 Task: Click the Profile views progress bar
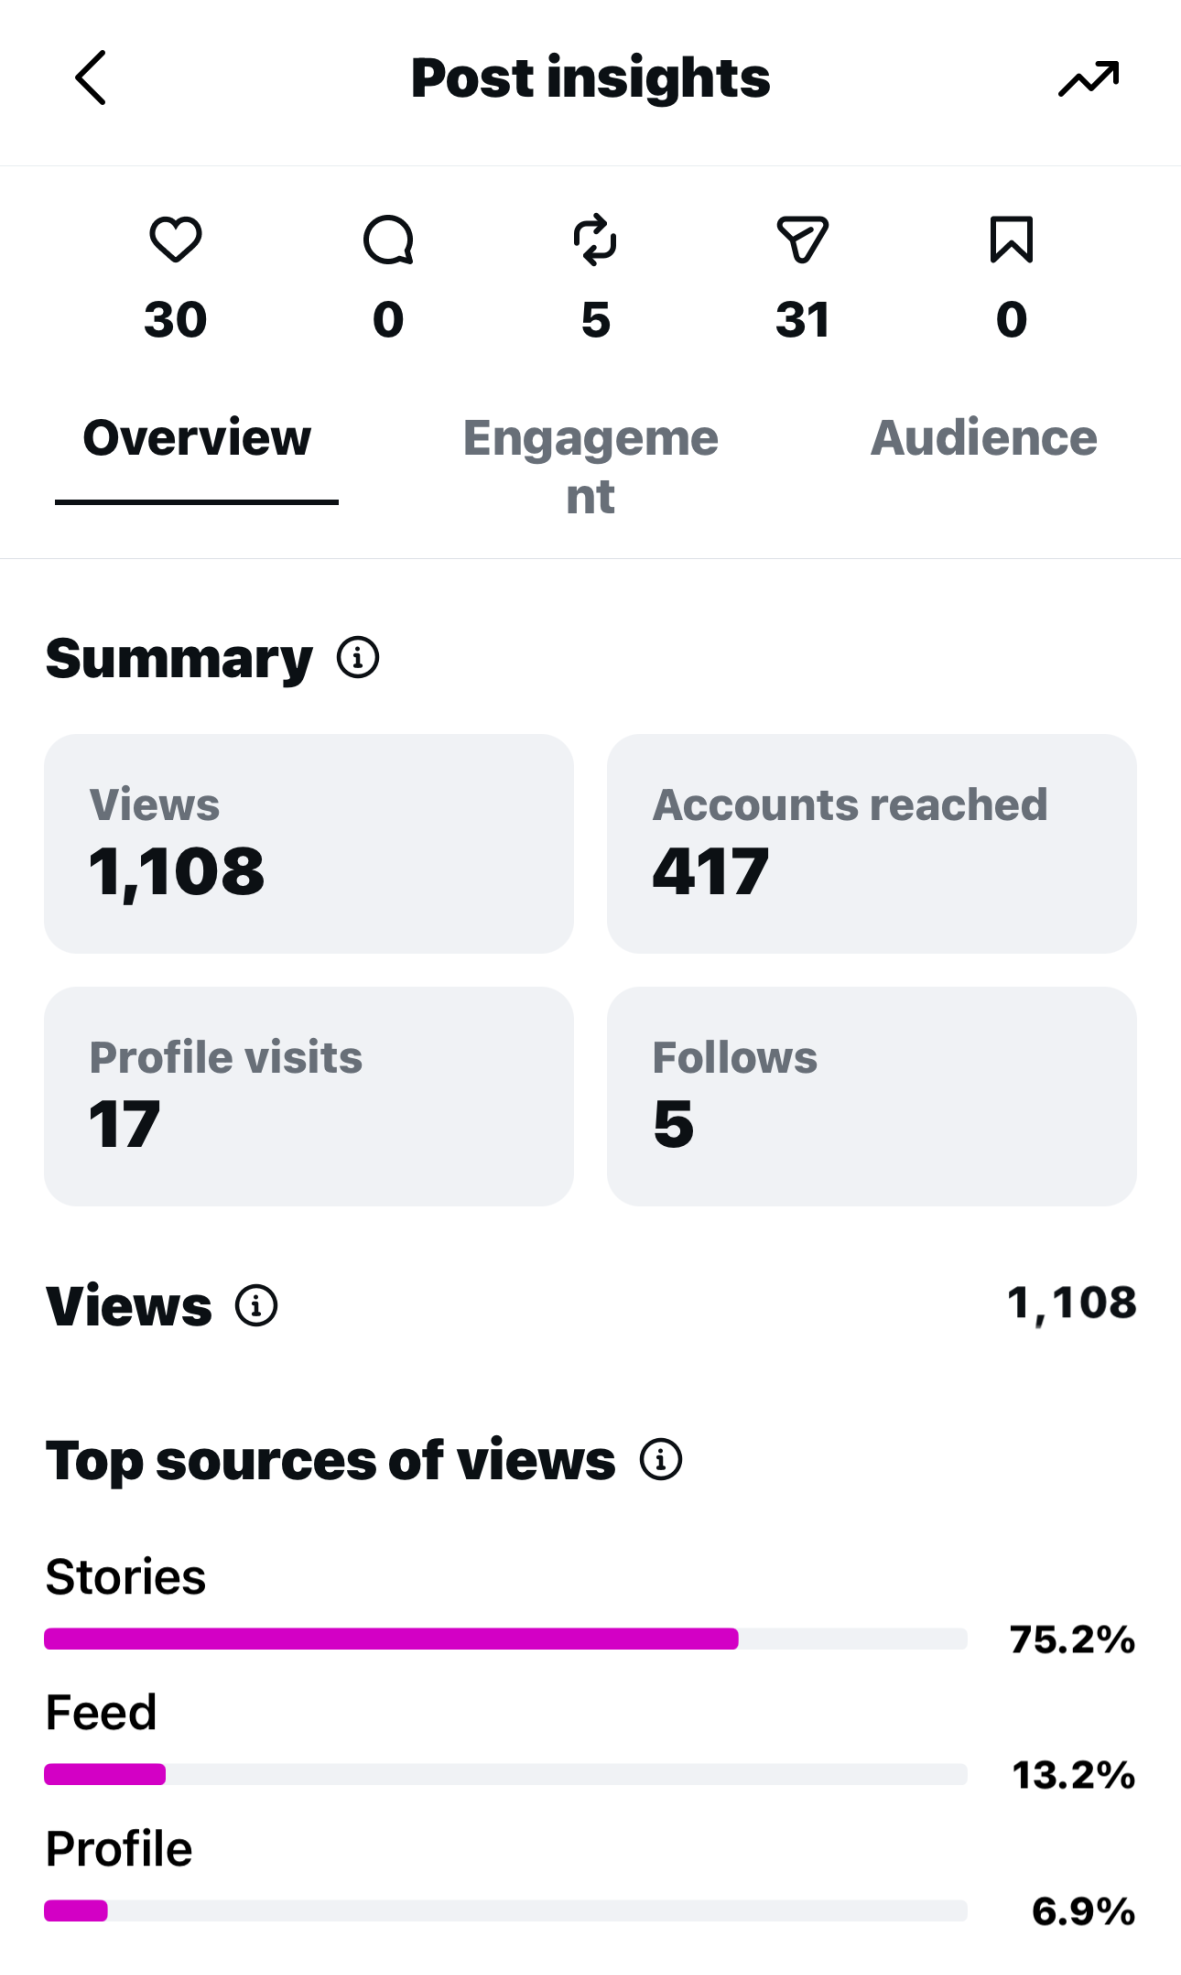[505, 1910]
